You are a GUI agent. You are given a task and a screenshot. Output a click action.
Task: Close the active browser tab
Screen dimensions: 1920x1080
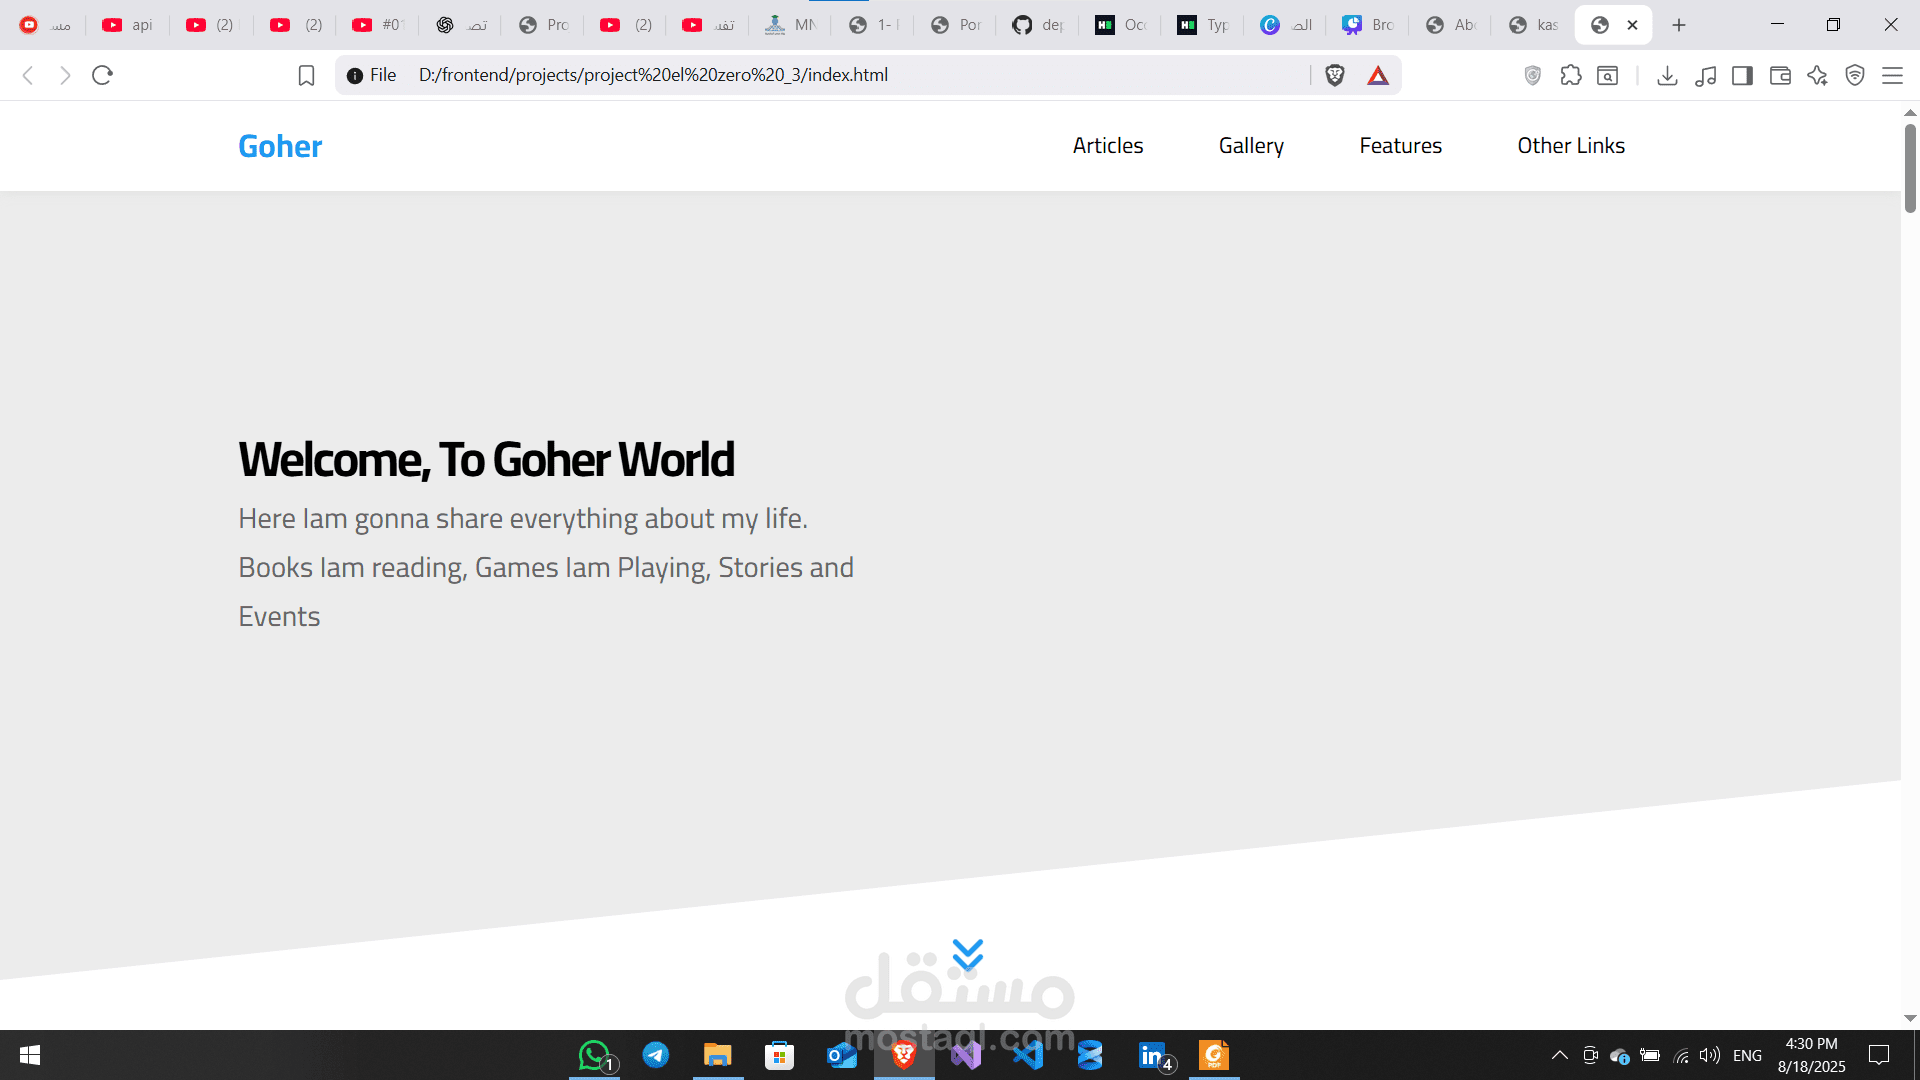1633,25
